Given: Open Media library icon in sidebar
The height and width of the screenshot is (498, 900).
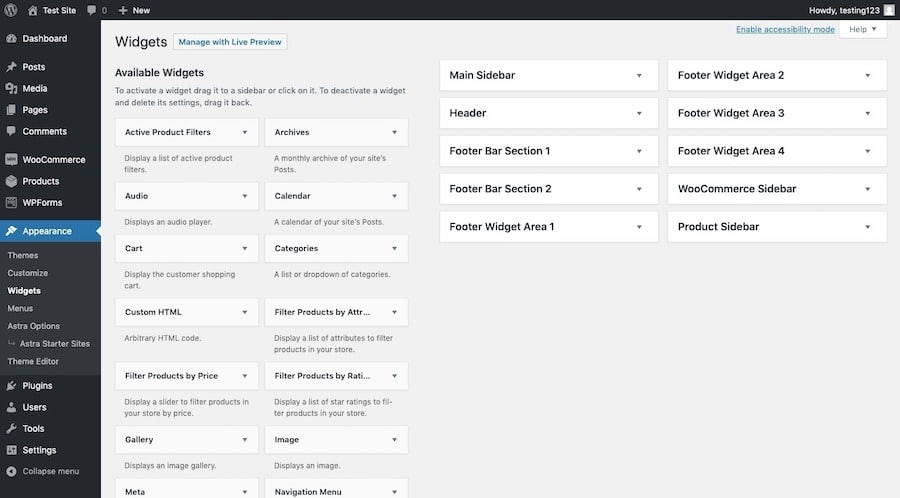Looking at the screenshot, I should (11, 89).
